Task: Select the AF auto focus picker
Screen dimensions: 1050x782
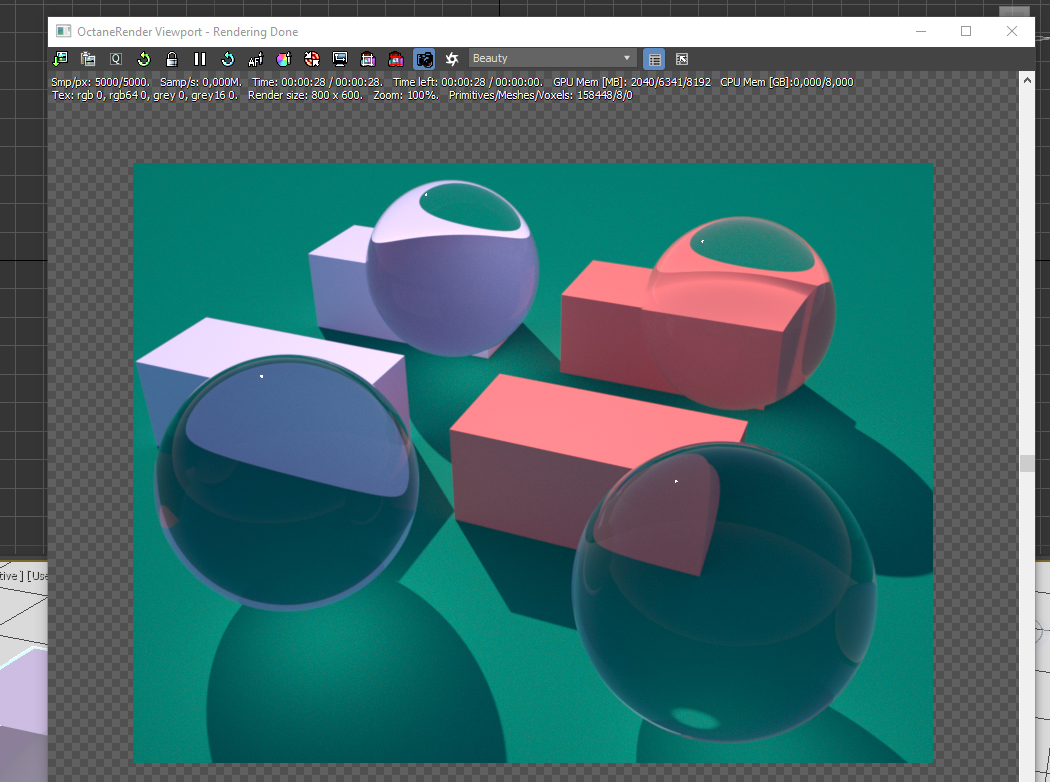Action: tap(256, 59)
